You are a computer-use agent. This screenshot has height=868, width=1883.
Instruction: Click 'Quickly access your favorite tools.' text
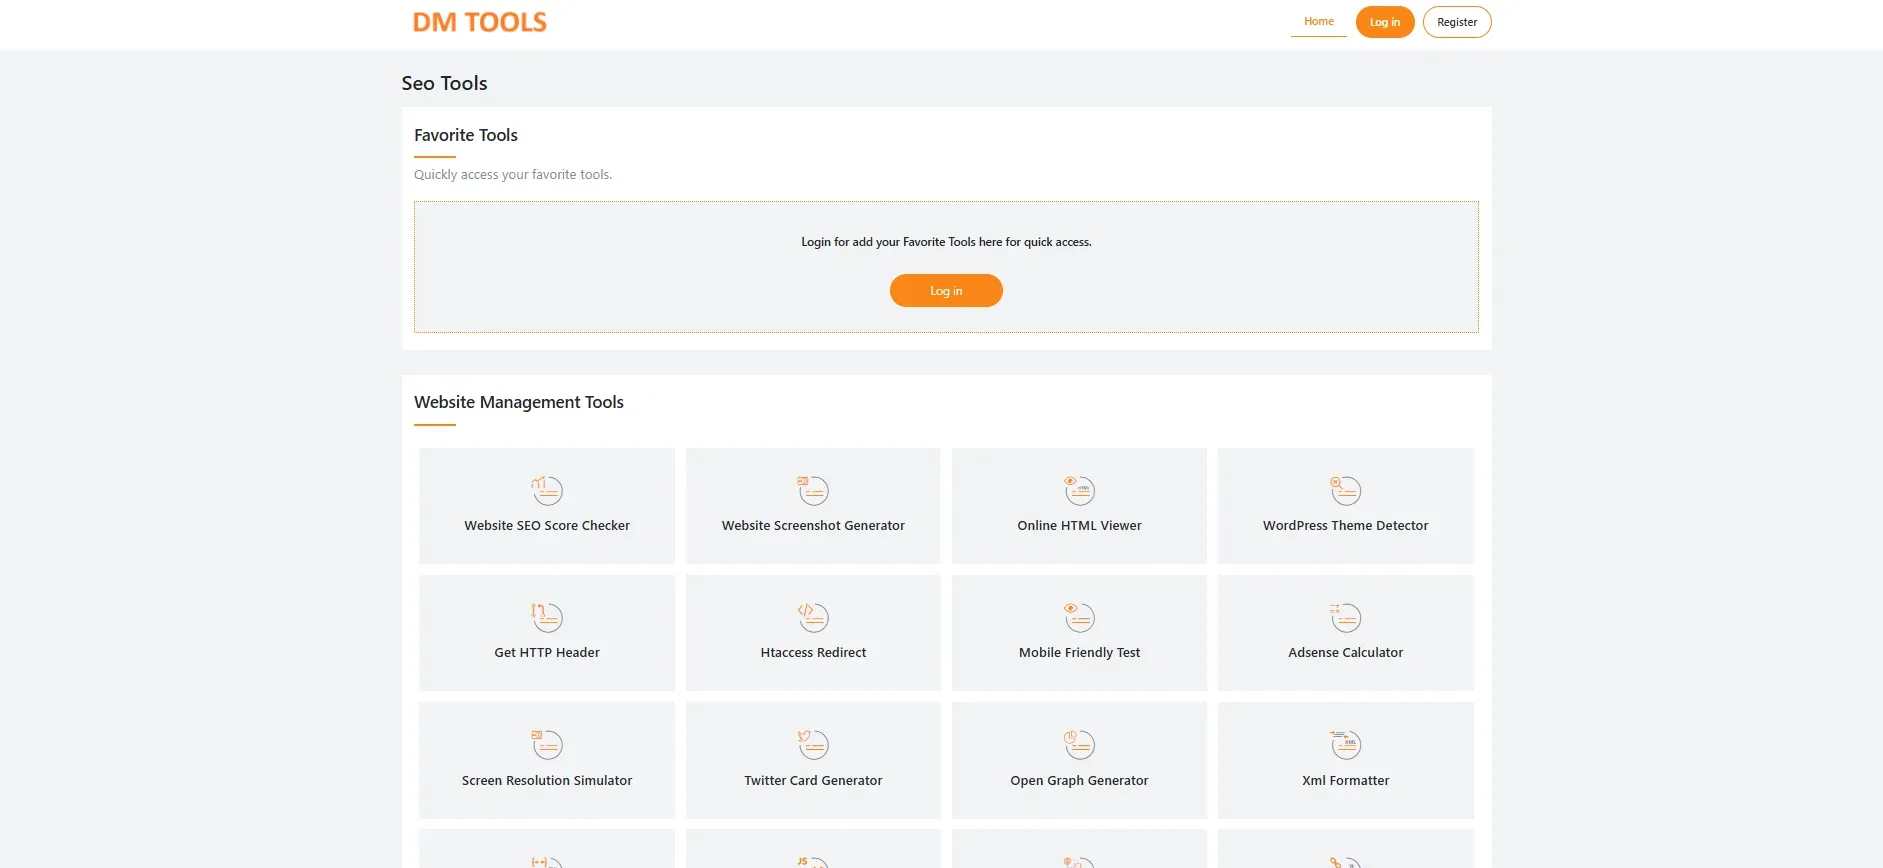(x=513, y=174)
